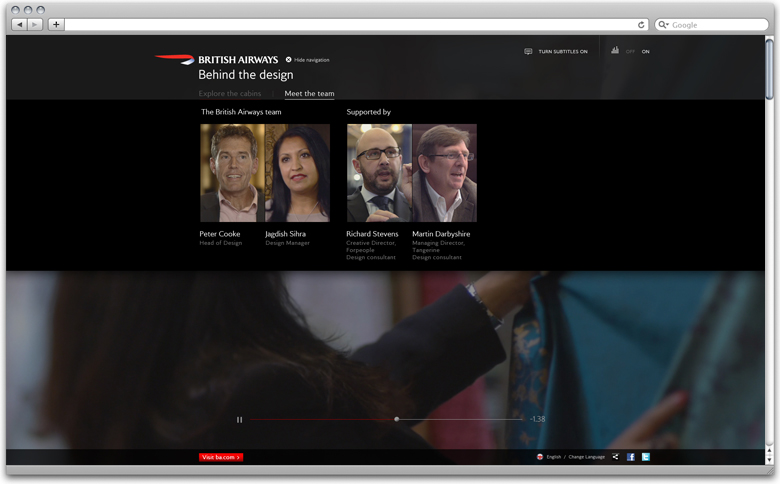Click the vertical scrollbar thumb
Screen dimensions: 780x484
pos(770,69)
